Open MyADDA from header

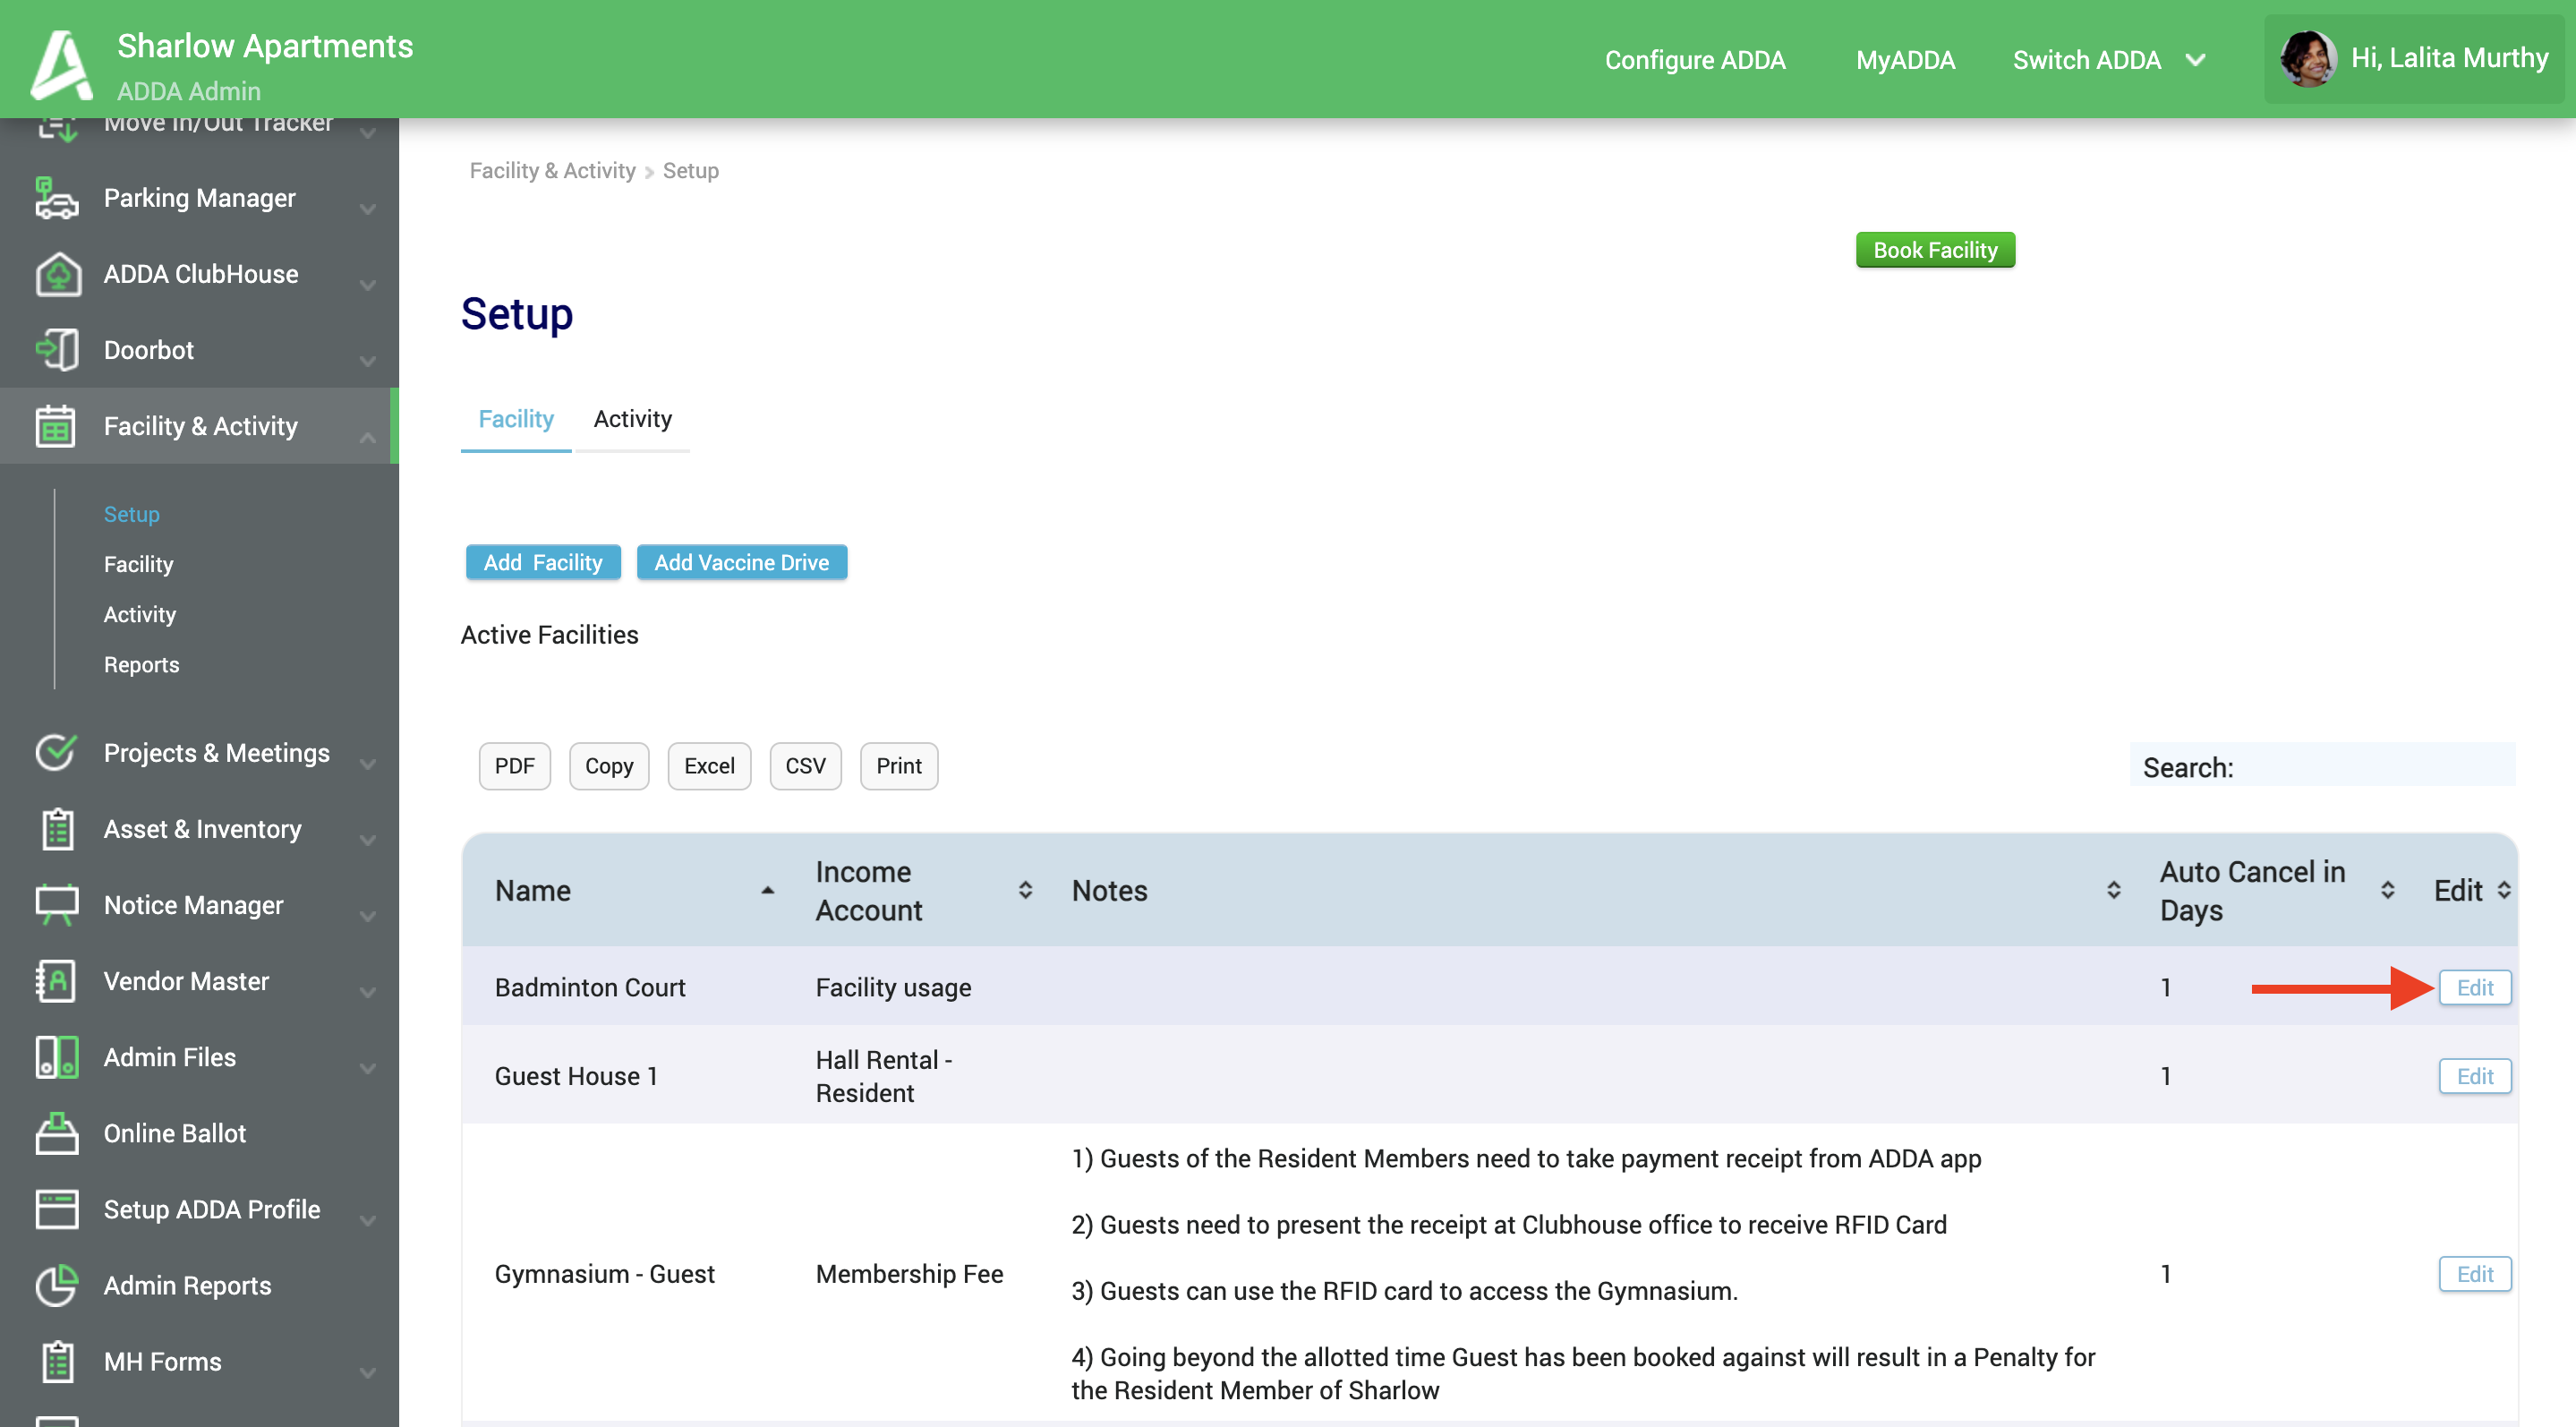[x=1905, y=60]
